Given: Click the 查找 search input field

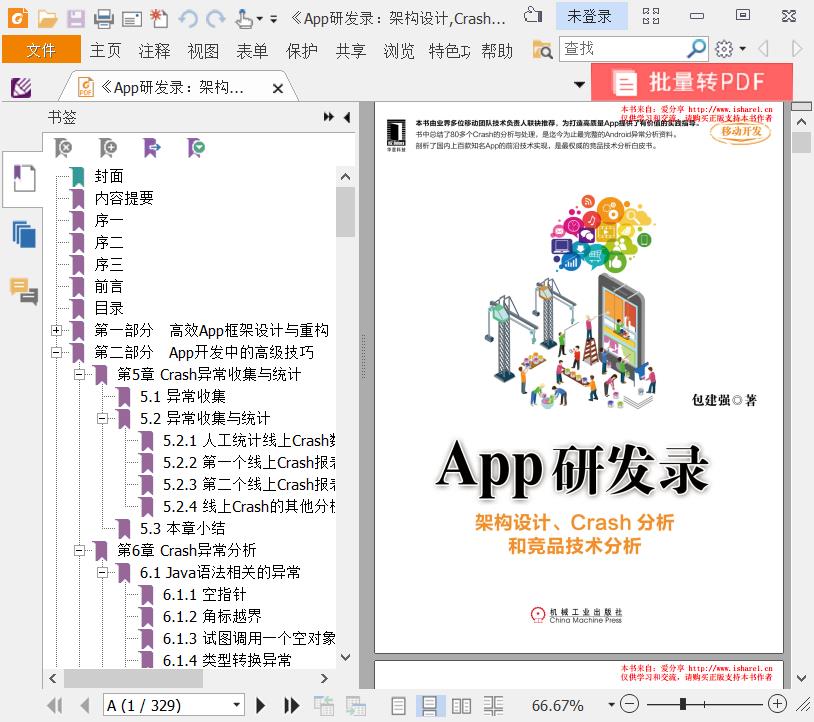Looking at the screenshot, I should pos(622,49).
